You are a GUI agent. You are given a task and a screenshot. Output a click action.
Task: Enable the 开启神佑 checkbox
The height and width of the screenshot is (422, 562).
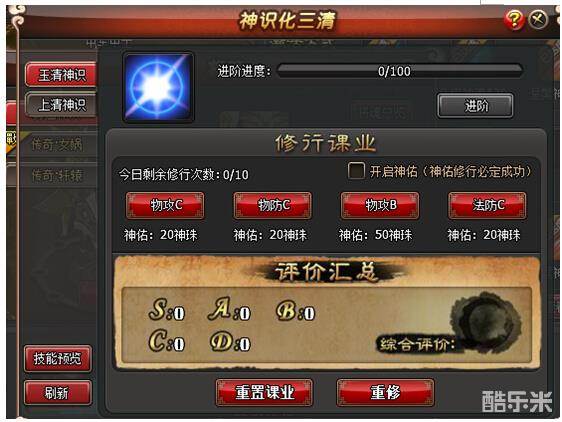pos(356,171)
